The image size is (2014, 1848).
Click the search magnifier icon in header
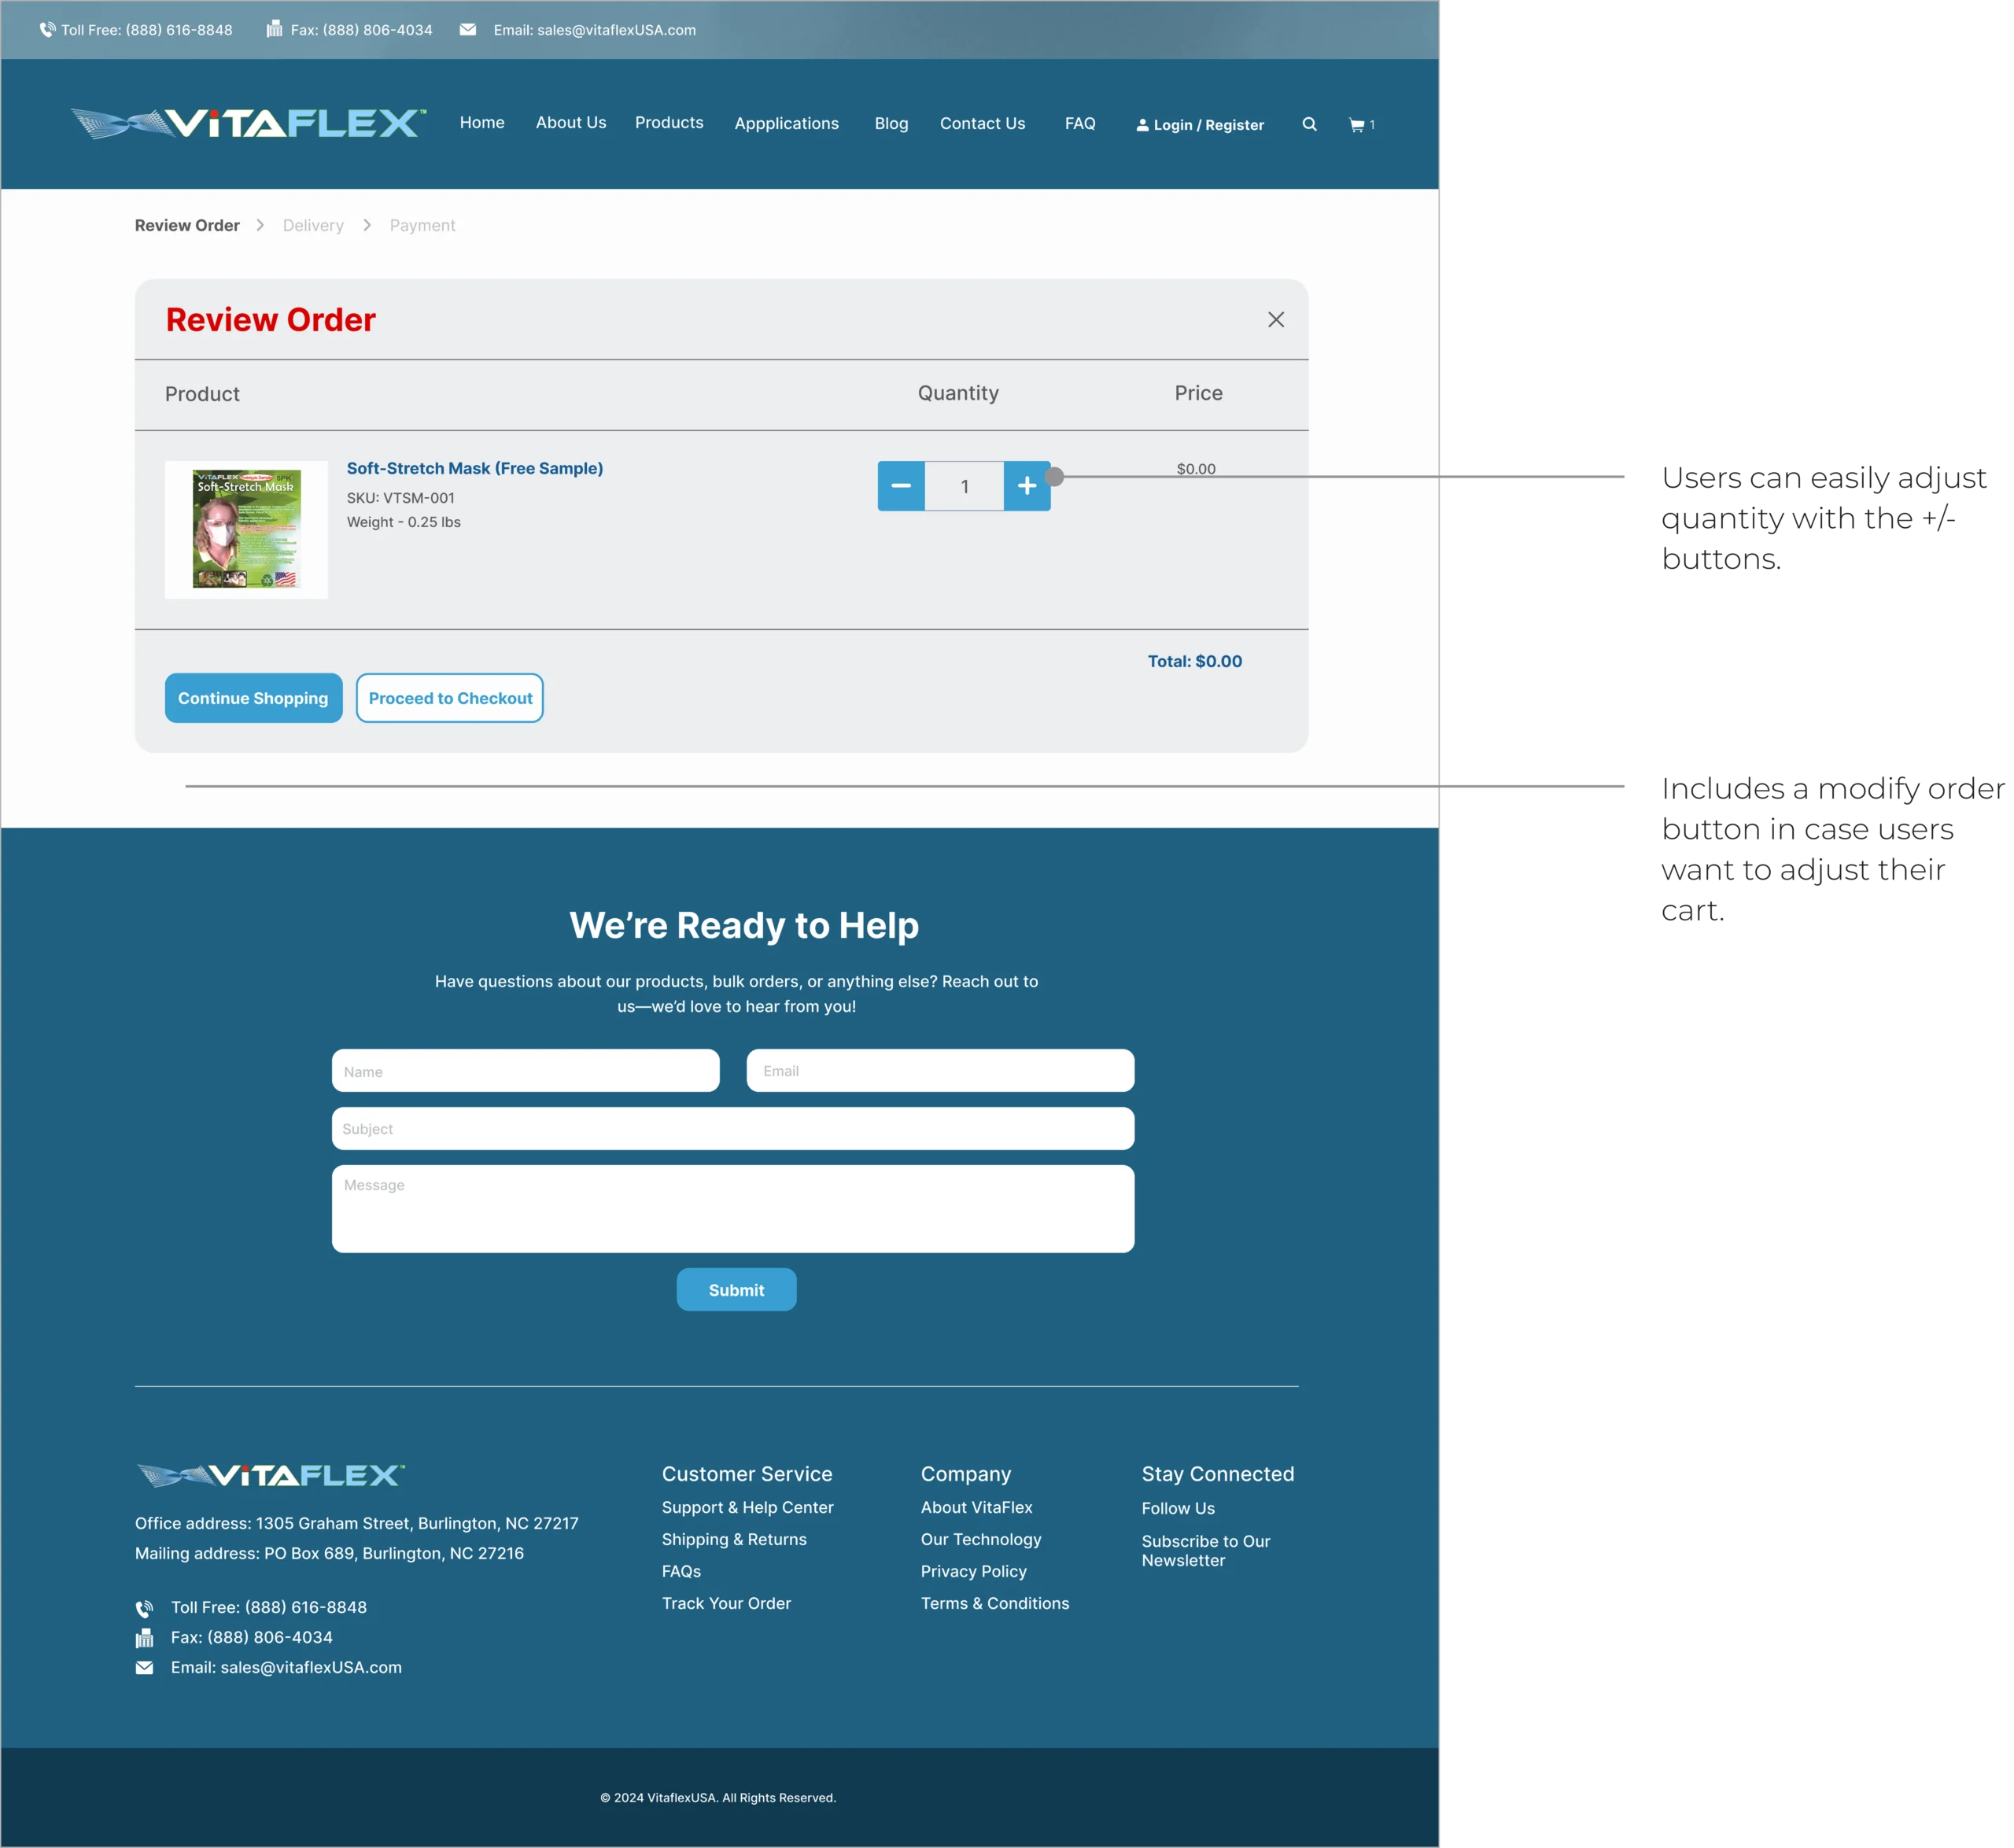tap(1309, 124)
